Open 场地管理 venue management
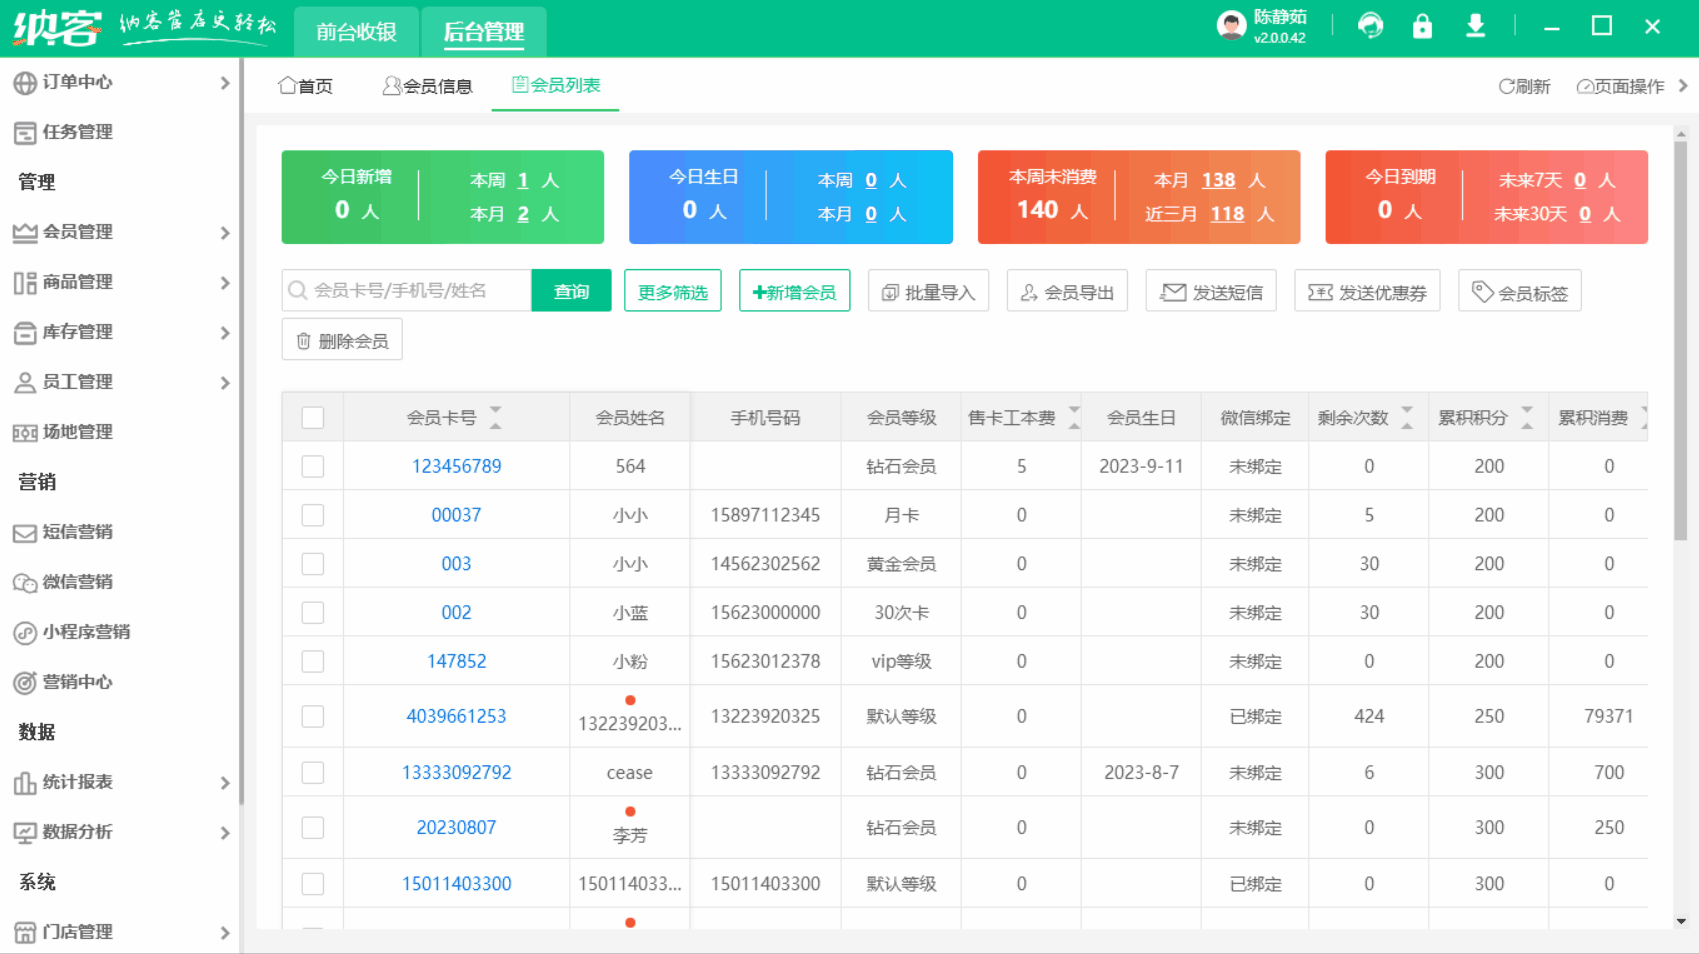The width and height of the screenshot is (1699, 954). pos(77,432)
